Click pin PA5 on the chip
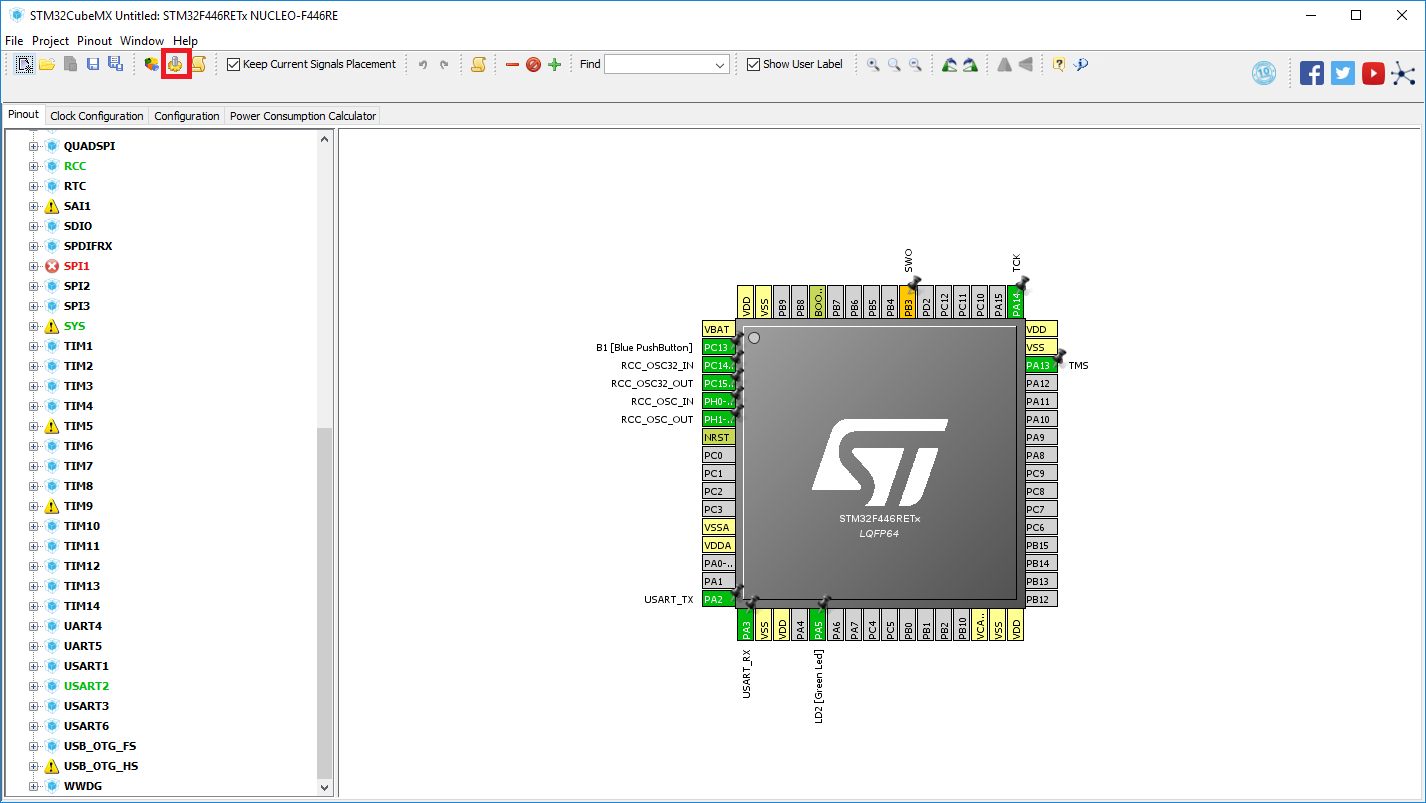The image size is (1426, 803). (818, 625)
